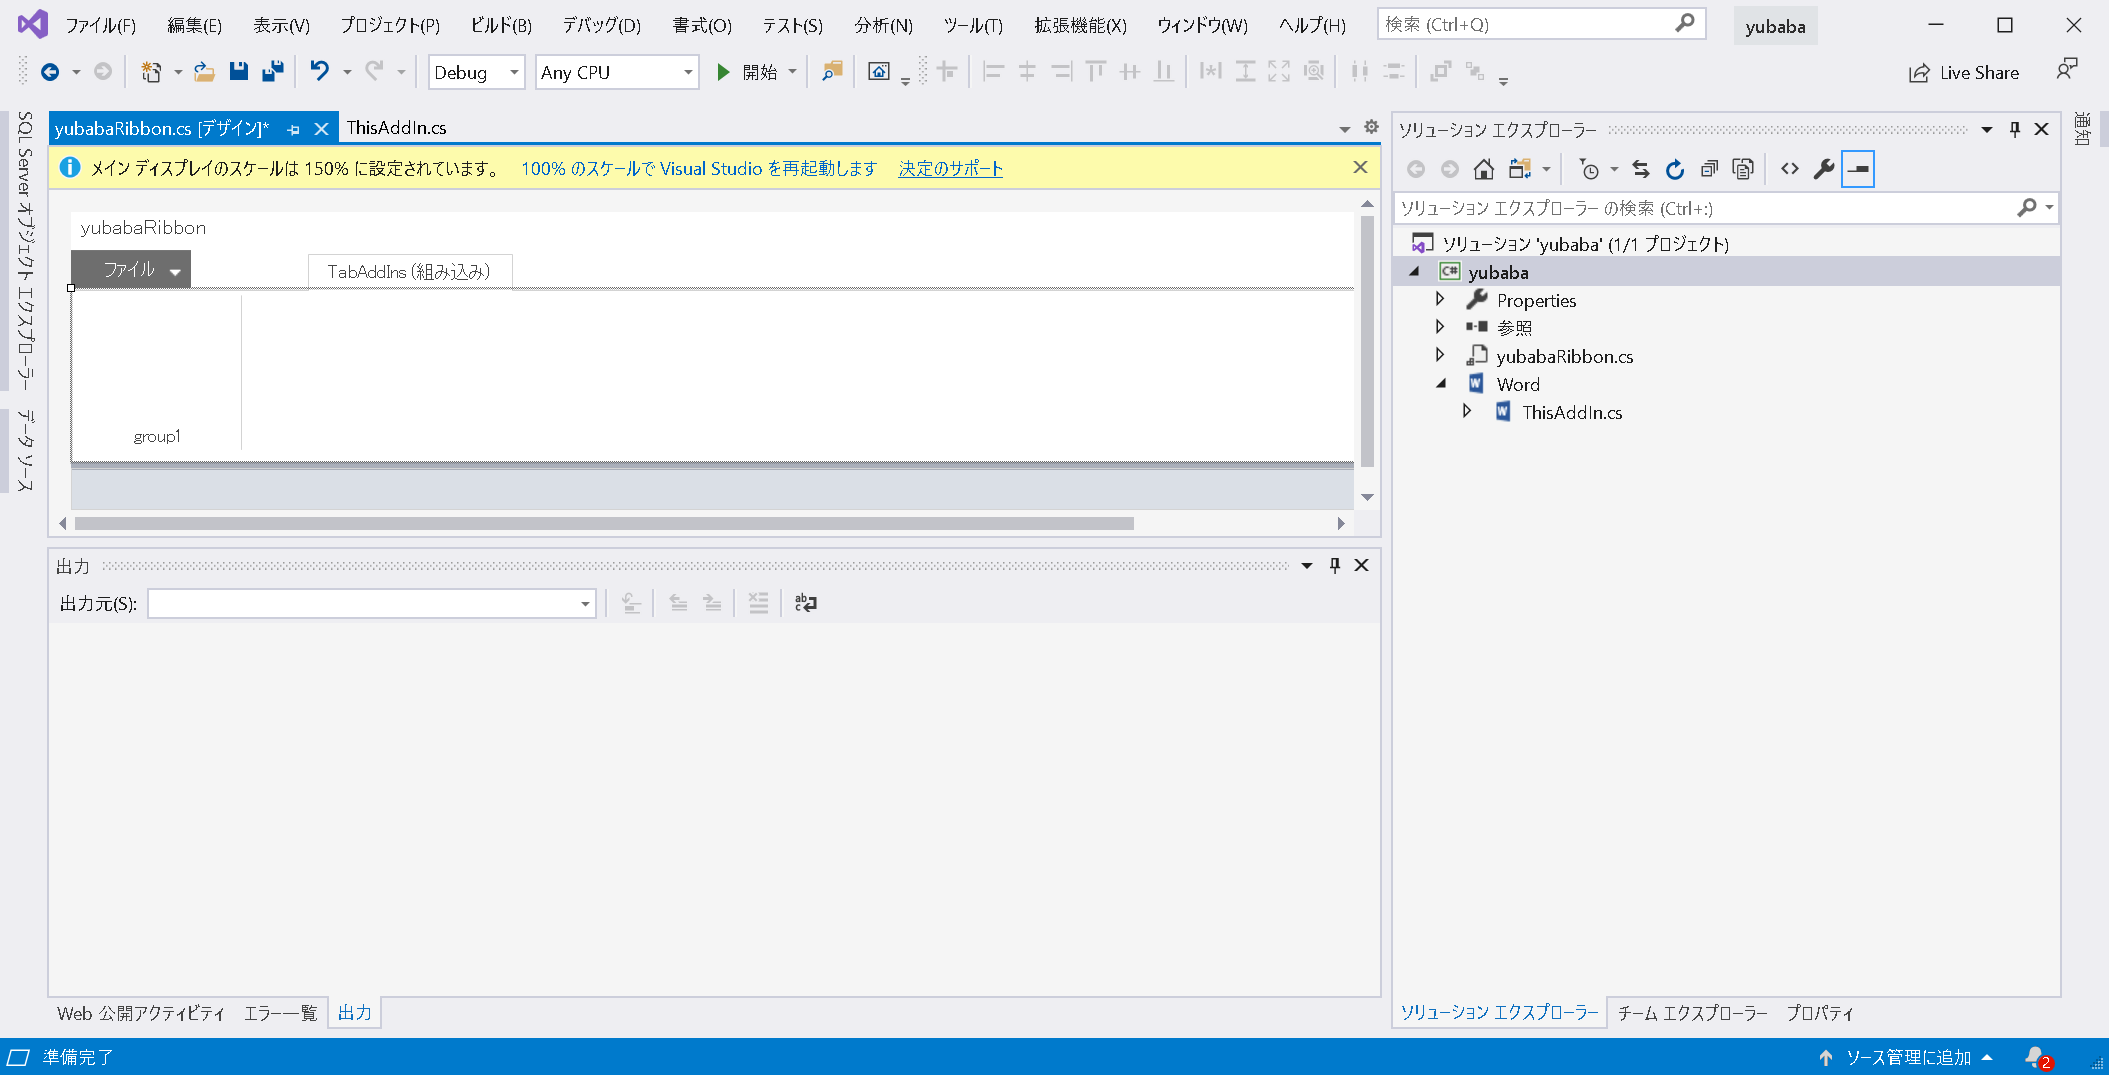Image resolution: width=2109 pixels, height=1075 pixels.
Task: Click the restart Visual Studio at 100% scale link
Action: coord(698,168)
